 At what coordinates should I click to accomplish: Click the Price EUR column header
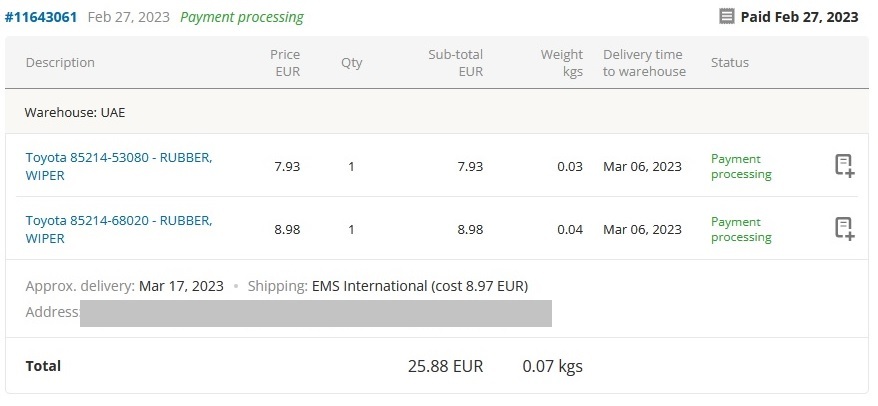(286, 62)
